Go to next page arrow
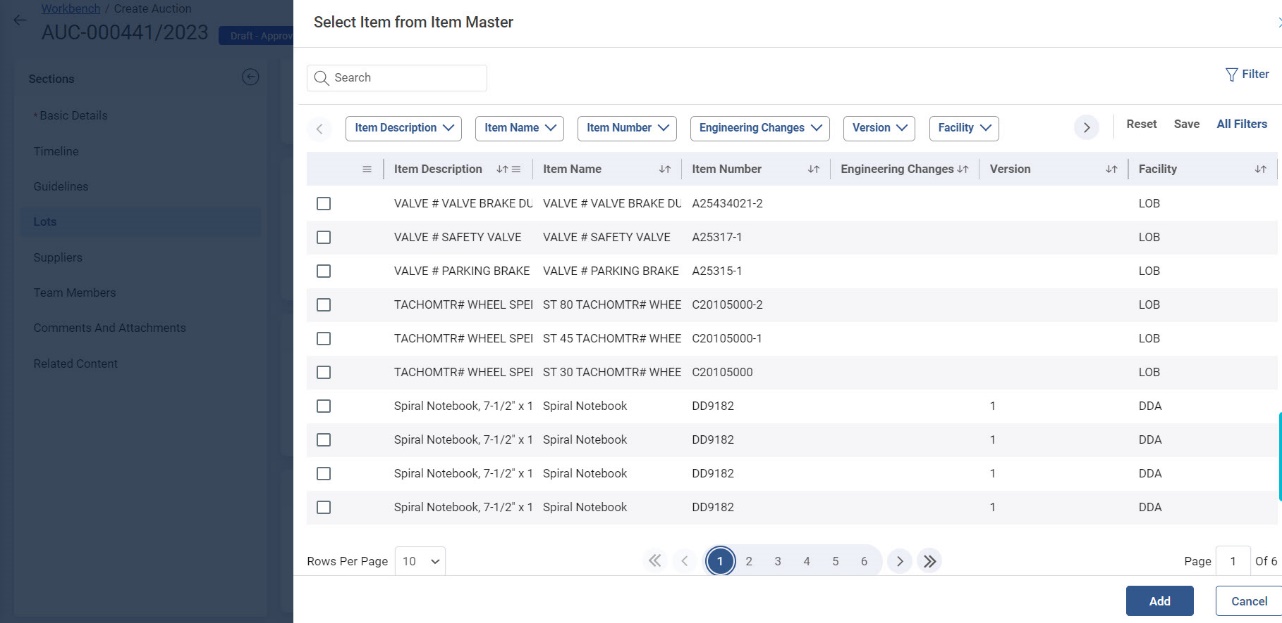 tap(899, 561)
